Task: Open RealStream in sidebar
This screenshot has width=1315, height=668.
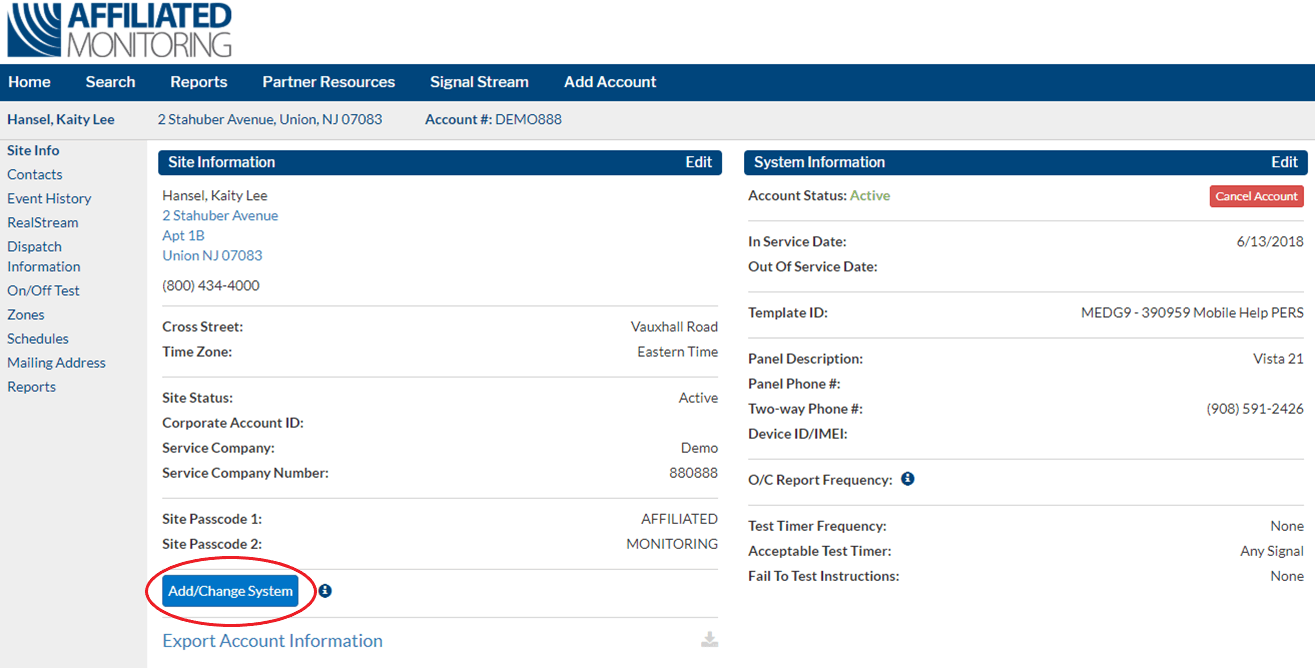Action: tap(43, 222)
